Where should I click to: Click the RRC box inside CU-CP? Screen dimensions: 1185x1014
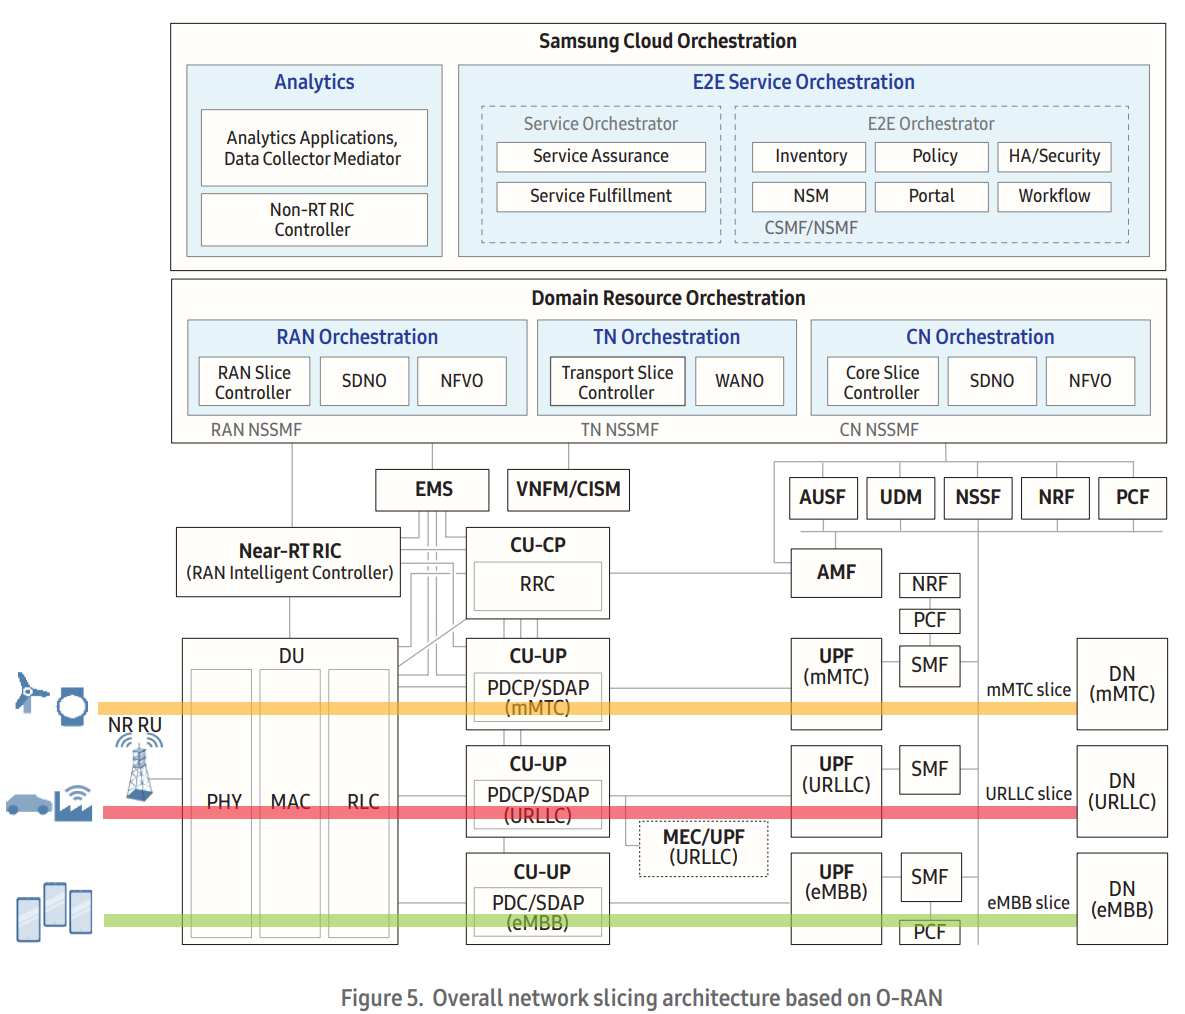pos(537,586)
